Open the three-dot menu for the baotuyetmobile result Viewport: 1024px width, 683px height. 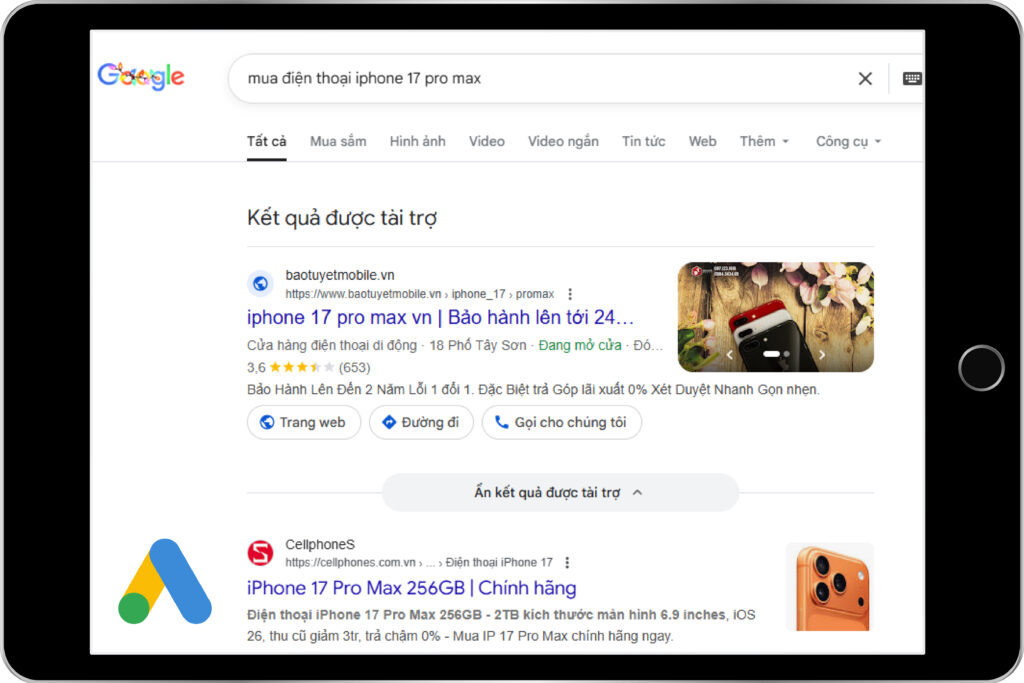tap(570, 294)
